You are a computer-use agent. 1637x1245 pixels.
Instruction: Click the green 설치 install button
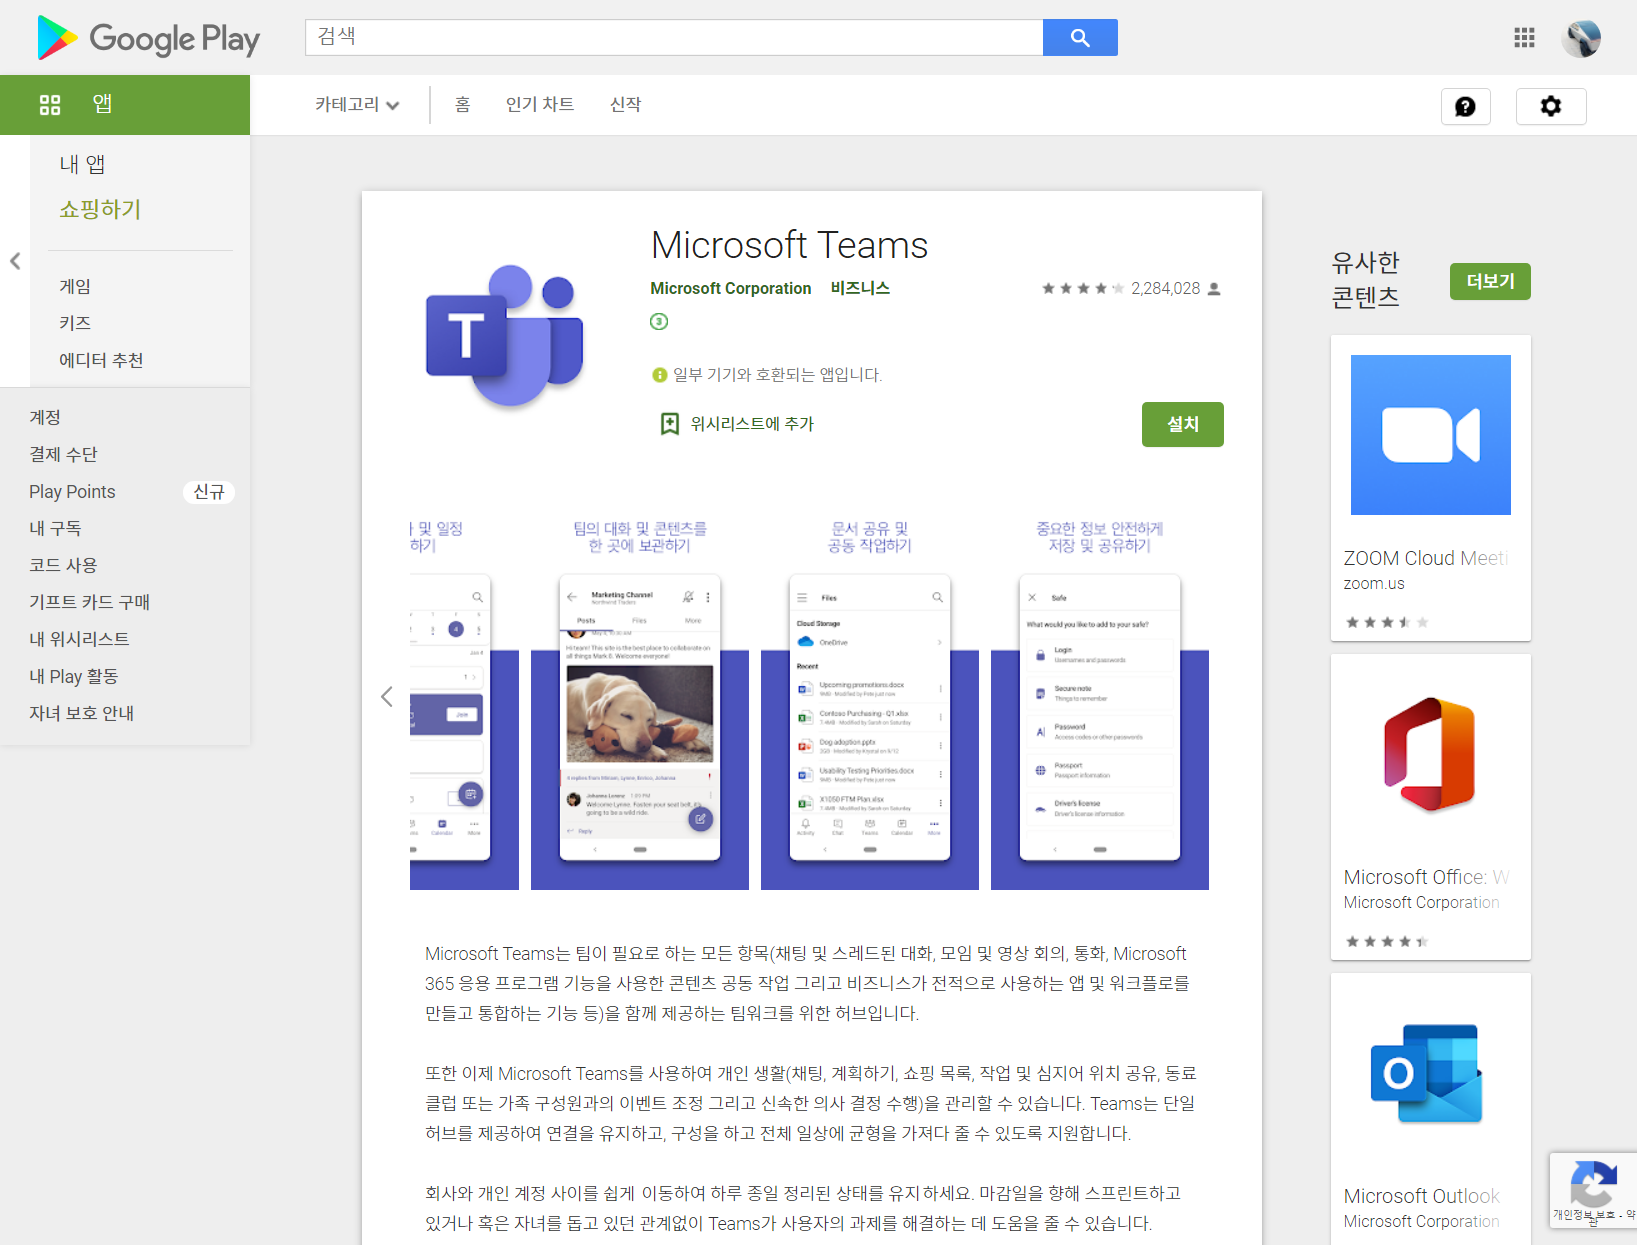[x=1183, y=424]
